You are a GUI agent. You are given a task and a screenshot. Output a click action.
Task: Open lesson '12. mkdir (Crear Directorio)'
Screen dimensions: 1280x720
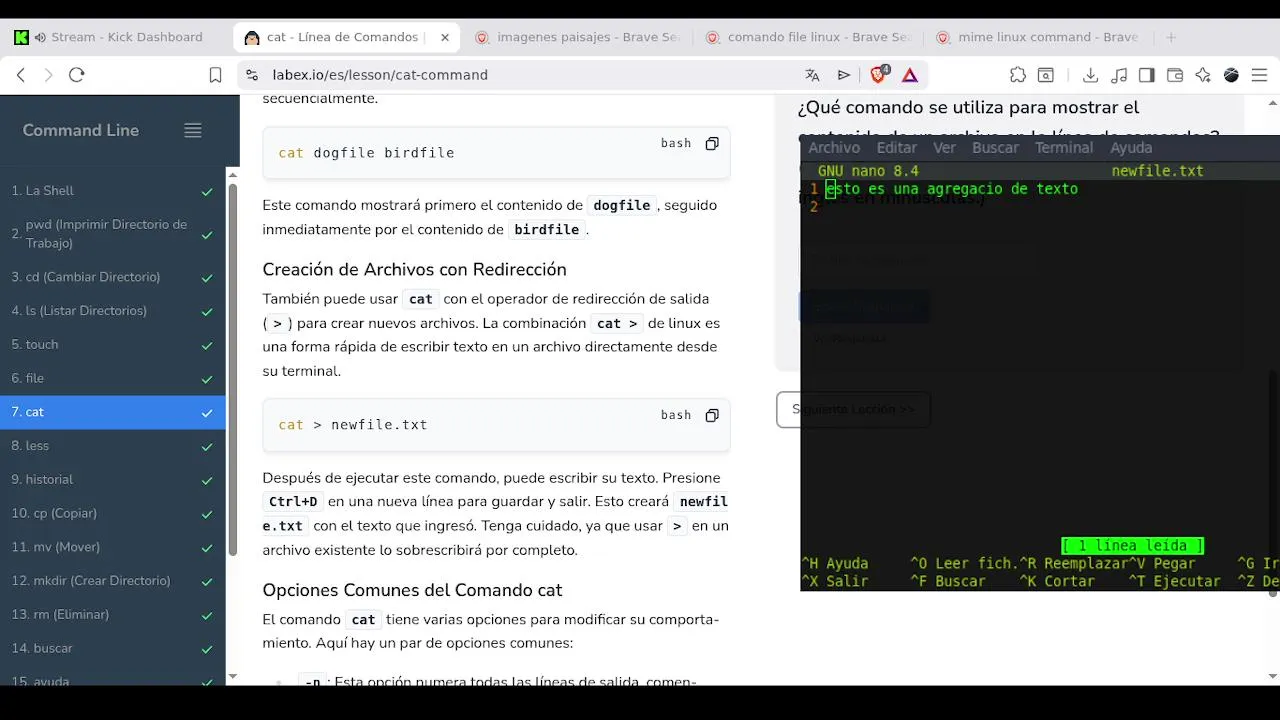tap(112, 581)
